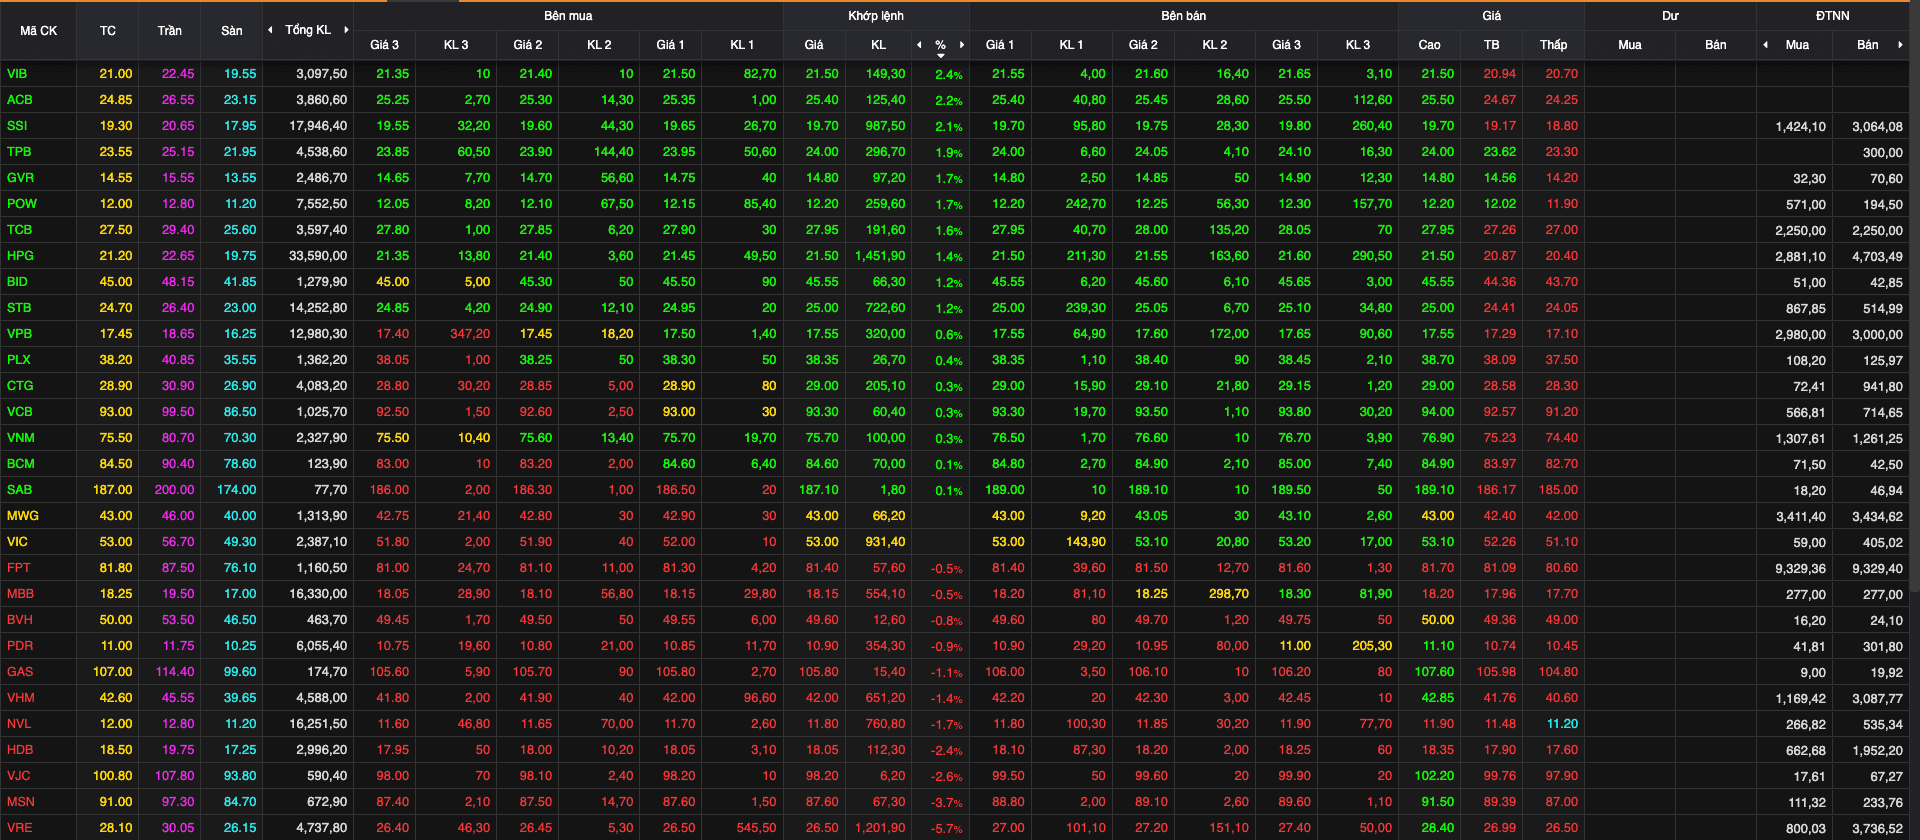Screen dimensions: 1920x840
Task: Select the SAB ticker
Action: coord(19,490)
